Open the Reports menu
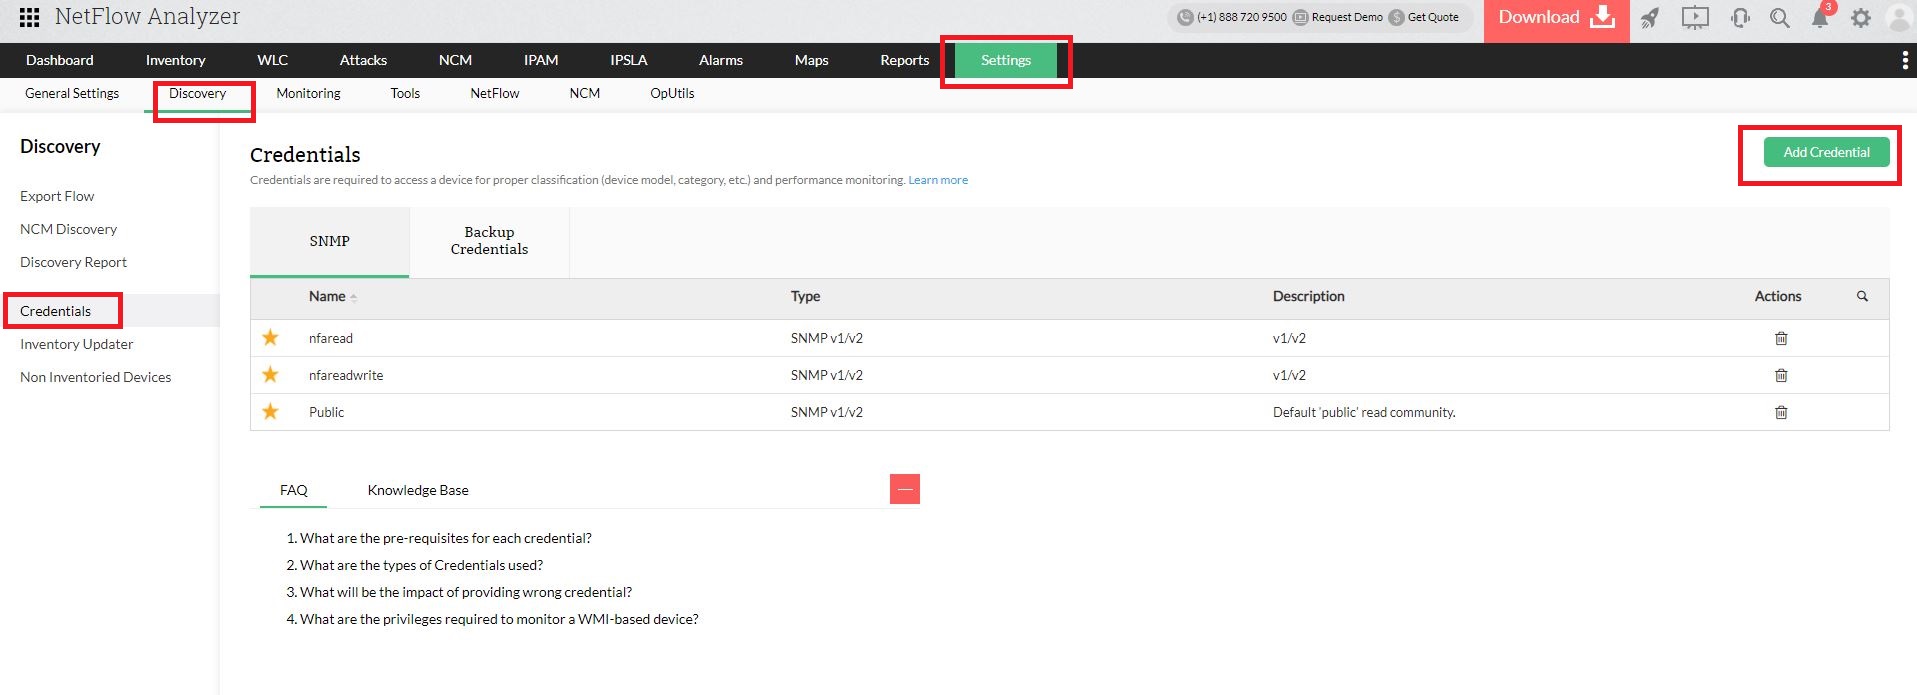Viewport: 1917px width, 695px height. pyautogui.click(x=905, y=60)
